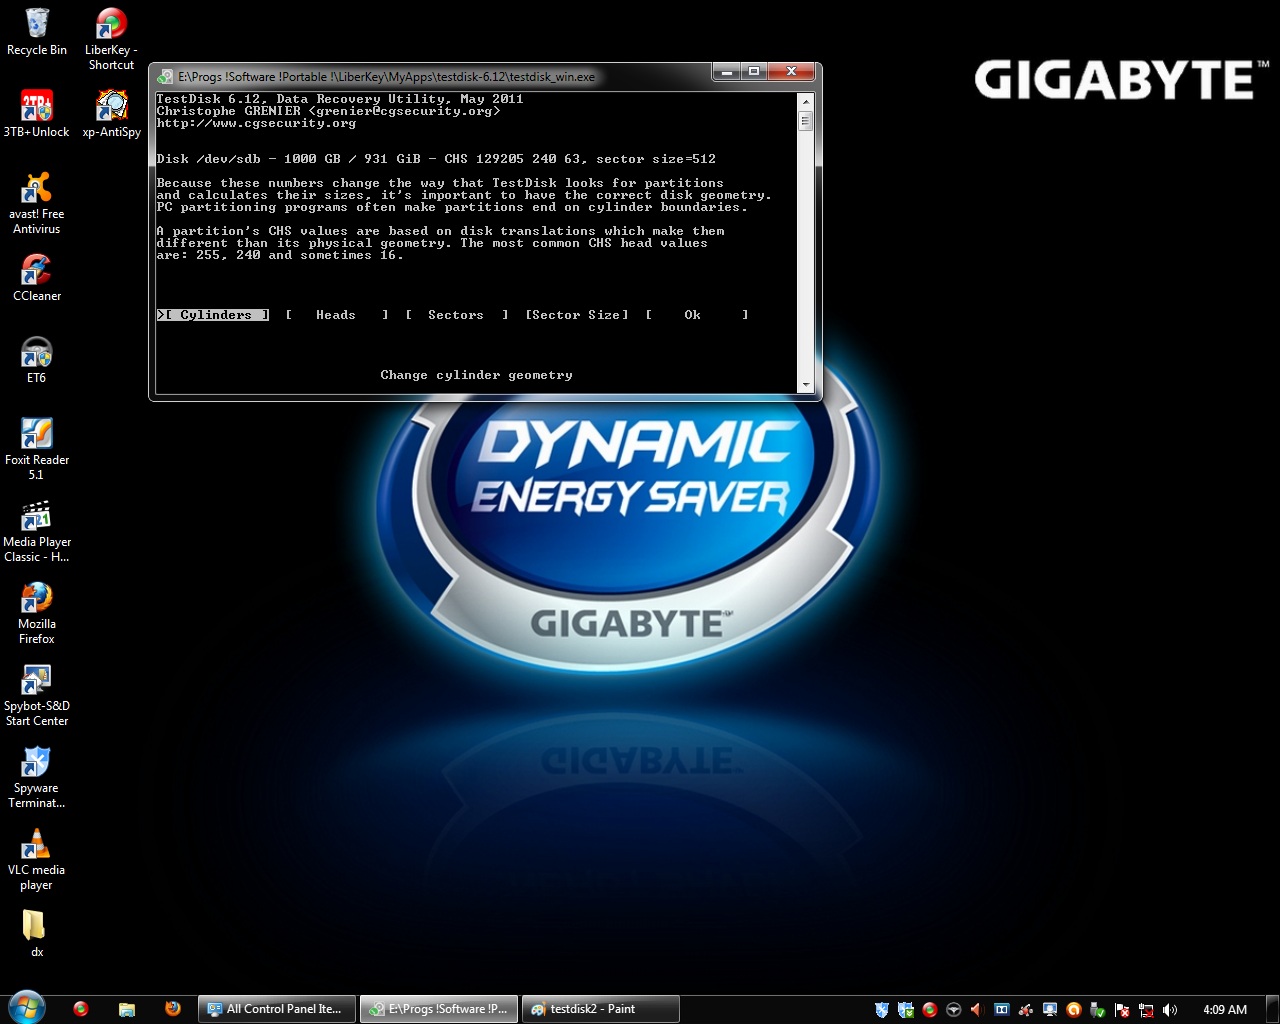Choose the Cylinders option in TestDisk
This screenshot has height=1024, width=1280.
(x=213, y=315)
